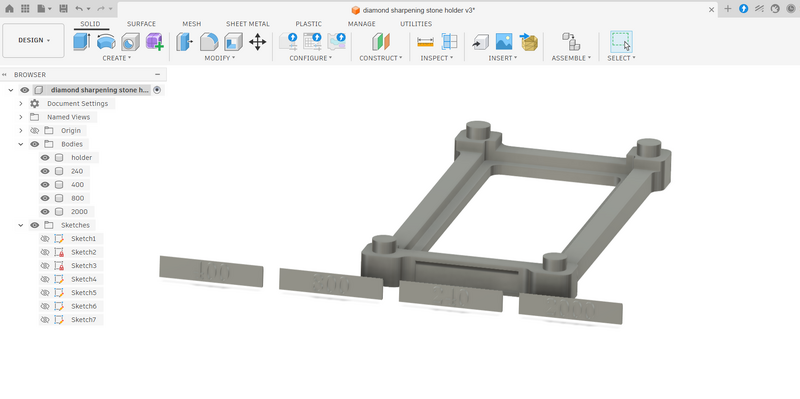
Task: Expand the Document Settings node
Action: [x=21, y=104]
